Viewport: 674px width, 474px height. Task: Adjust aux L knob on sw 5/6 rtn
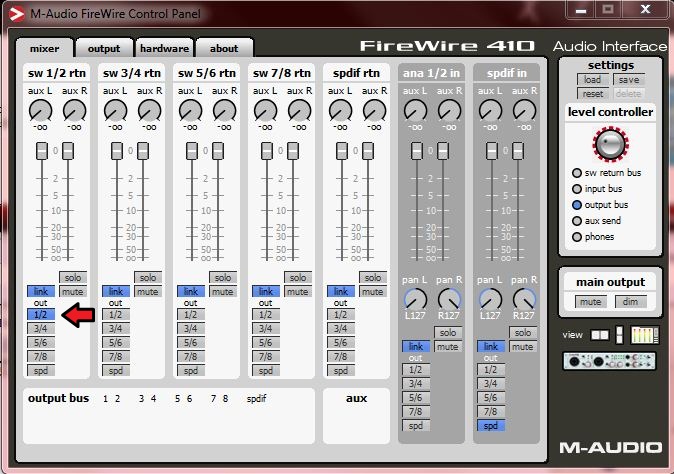(x=190, y=110)
